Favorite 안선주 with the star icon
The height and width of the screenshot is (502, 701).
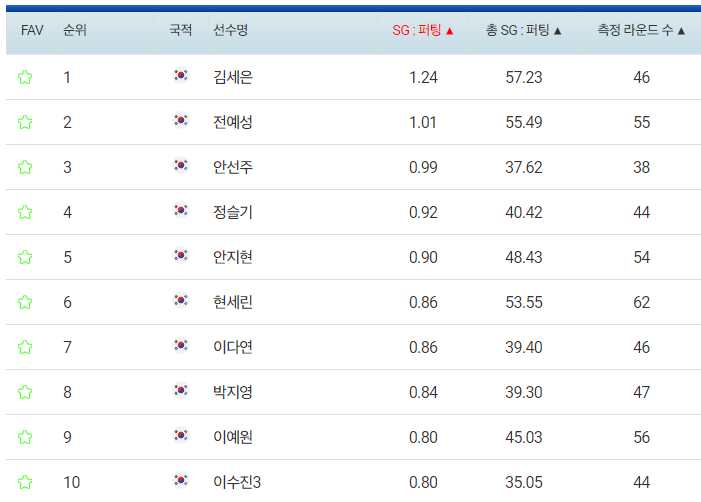point(25,167)
